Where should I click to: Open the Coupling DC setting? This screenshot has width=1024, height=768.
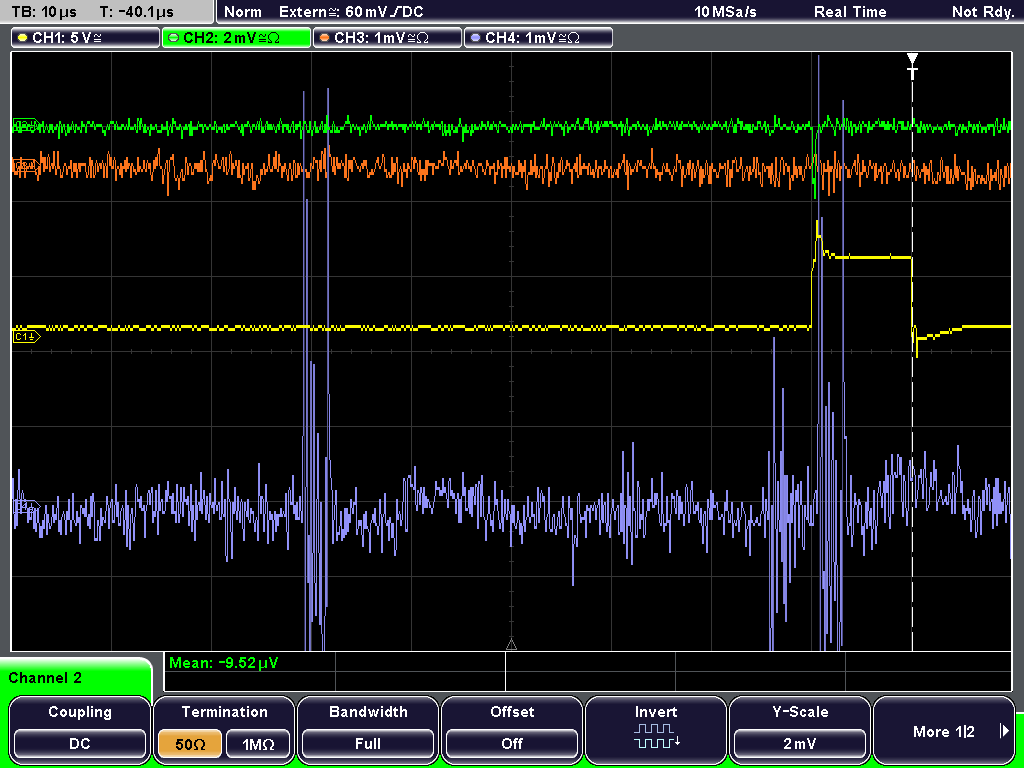pos(80,728)
